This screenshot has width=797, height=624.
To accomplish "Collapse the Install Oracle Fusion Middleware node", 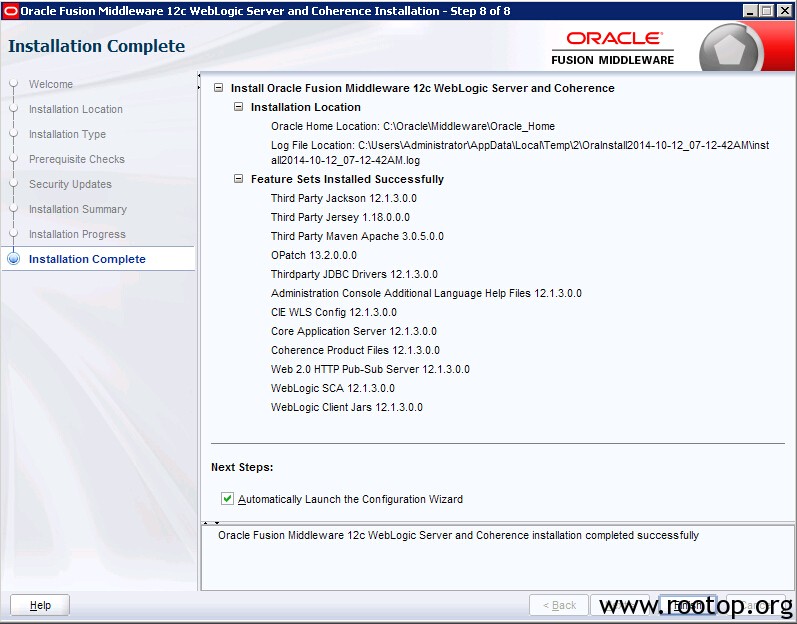I will (x=219, y=88).
